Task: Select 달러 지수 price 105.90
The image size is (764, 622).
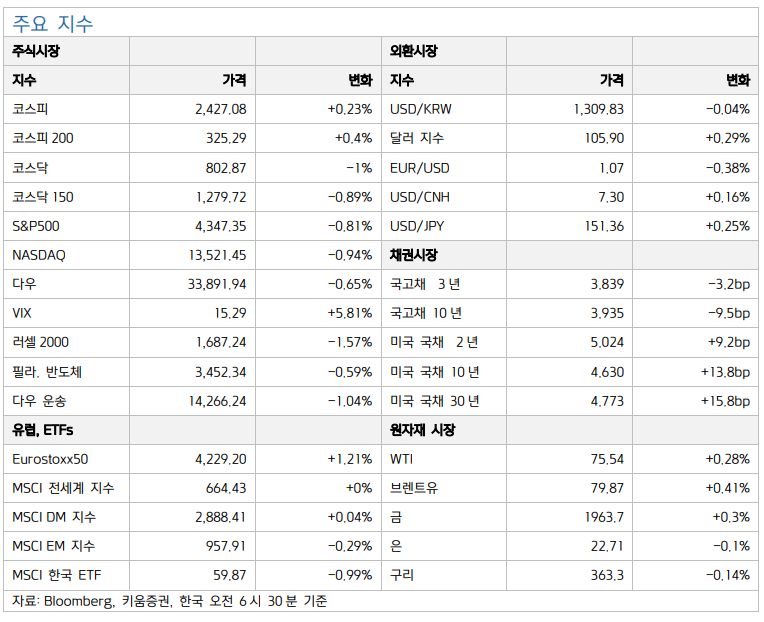Action: pyautogui.click(x=604, y=138)
